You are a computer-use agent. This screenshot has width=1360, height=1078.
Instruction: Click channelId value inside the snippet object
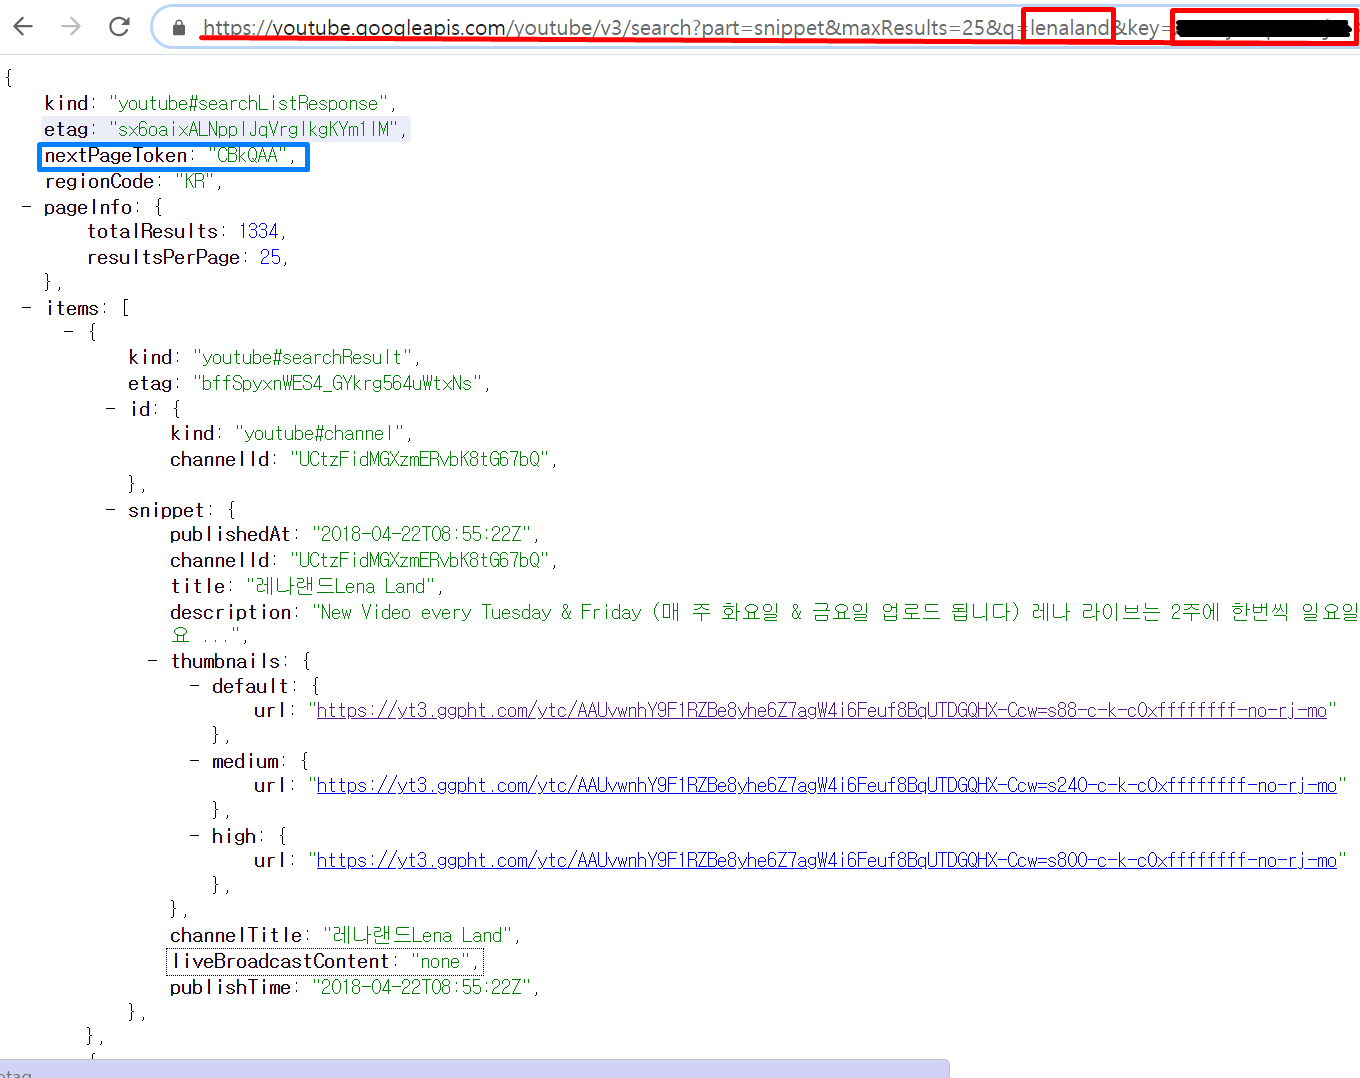[420, 560]
